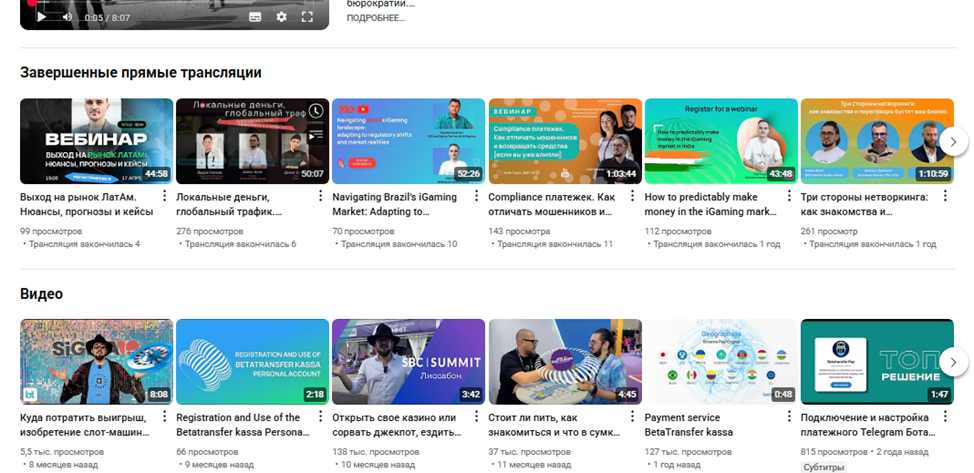Open options for Куда потратить выигрыш video
The image size is (974, 473).
(x=165, y=417)
